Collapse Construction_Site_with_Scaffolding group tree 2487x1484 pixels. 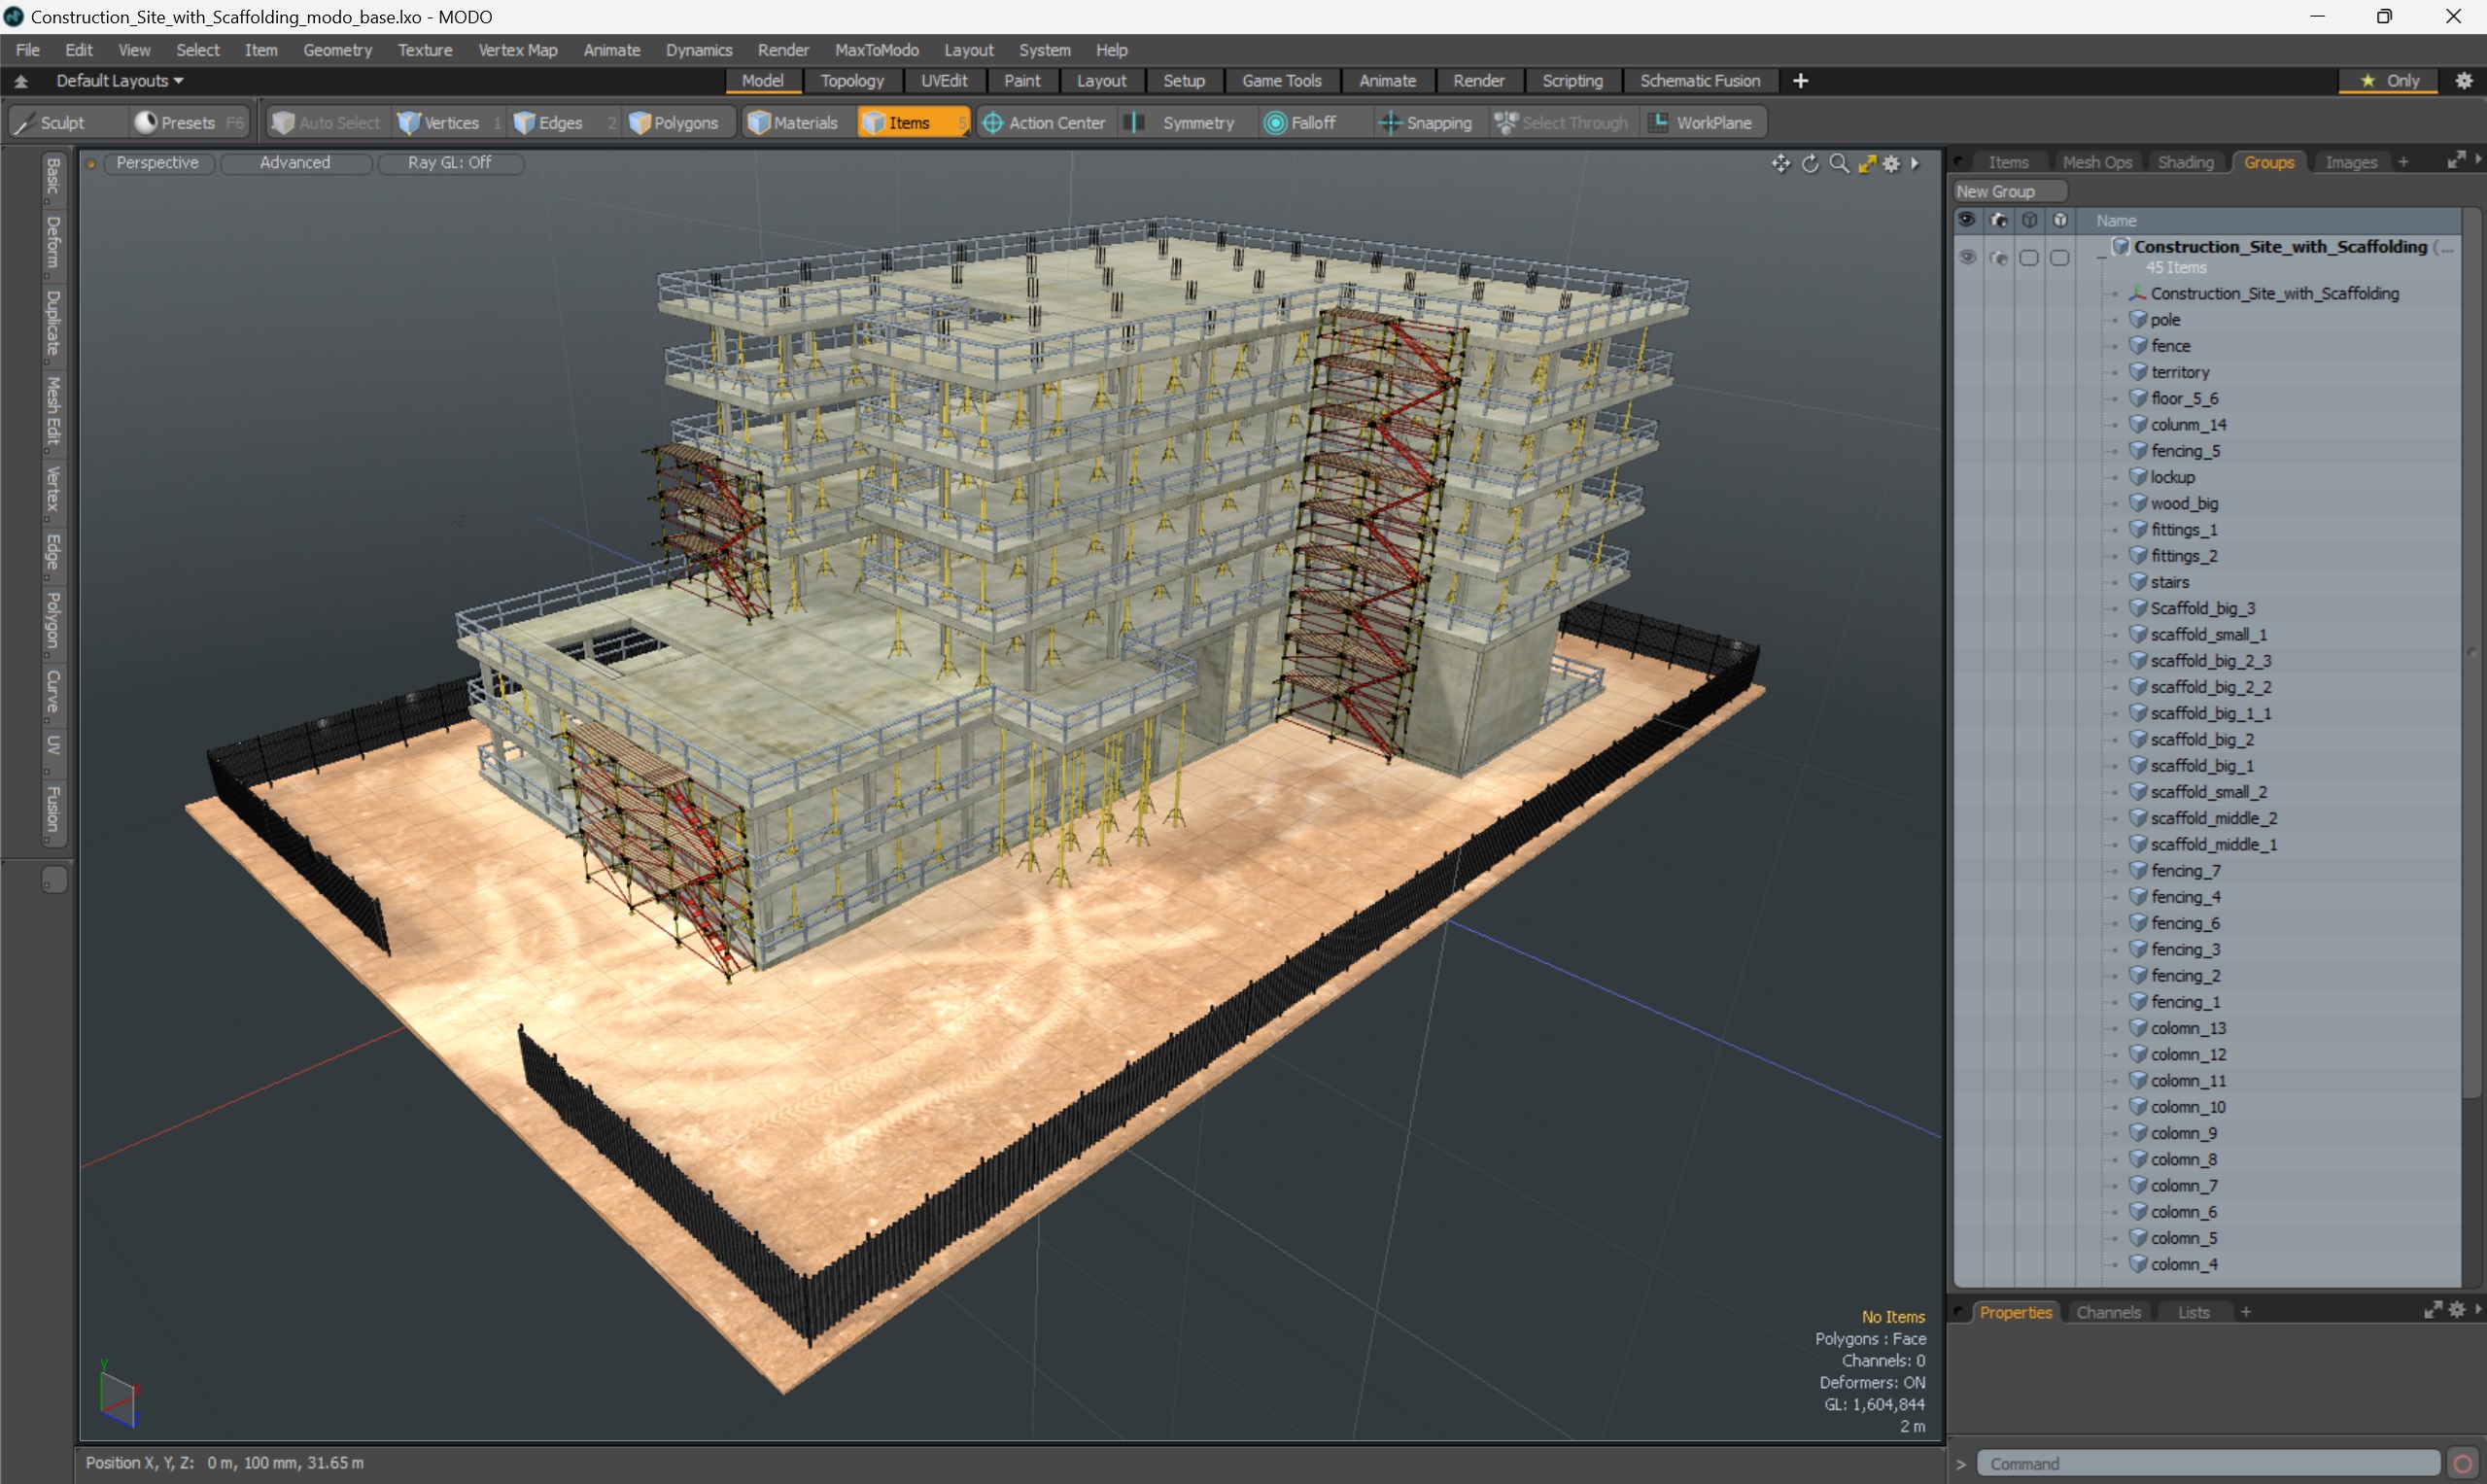(2101, 258)
